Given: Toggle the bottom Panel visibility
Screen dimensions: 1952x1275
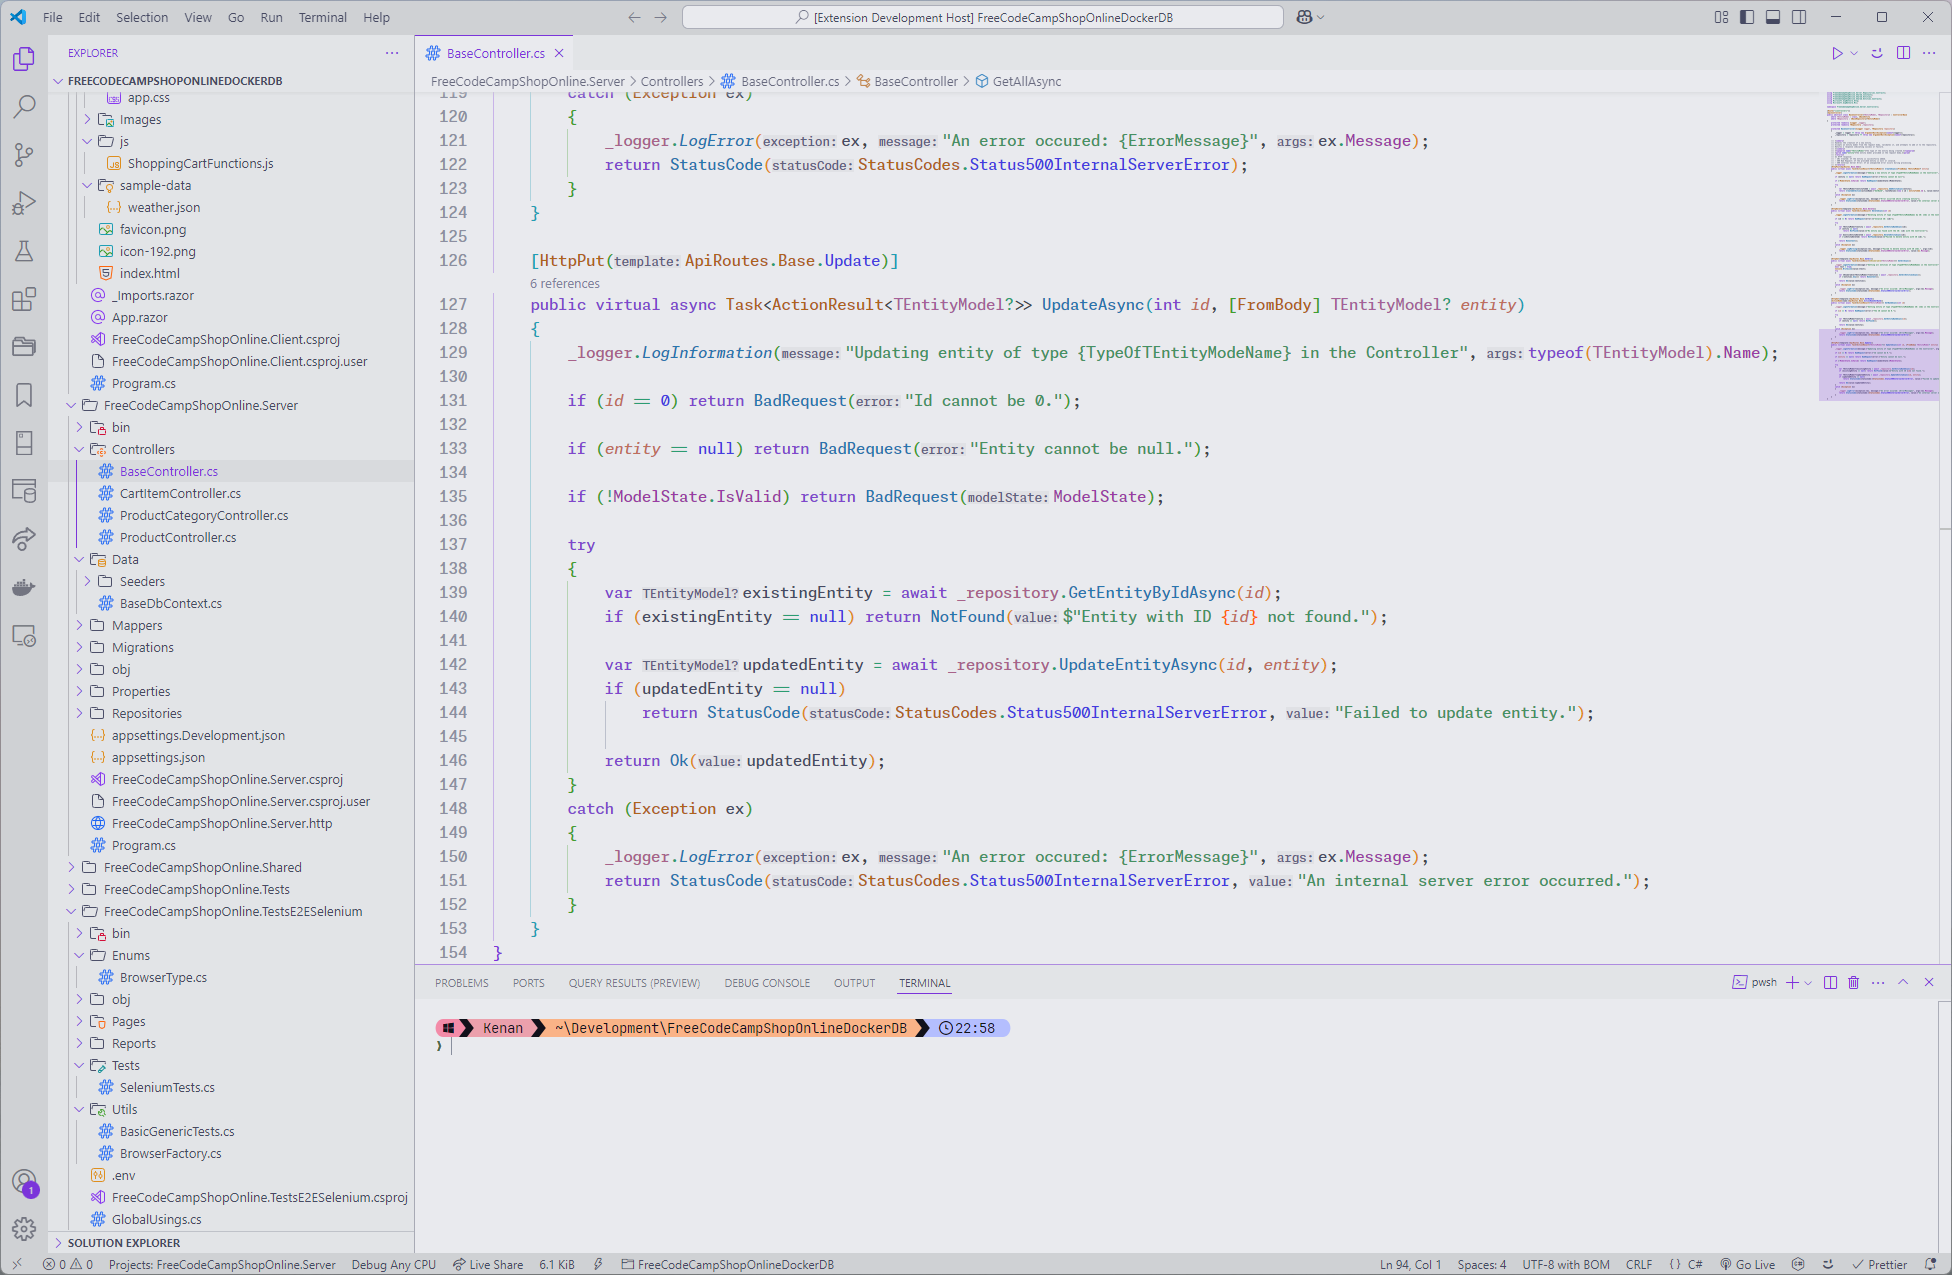Looking at the screenshot, I should click(1773, 17).
